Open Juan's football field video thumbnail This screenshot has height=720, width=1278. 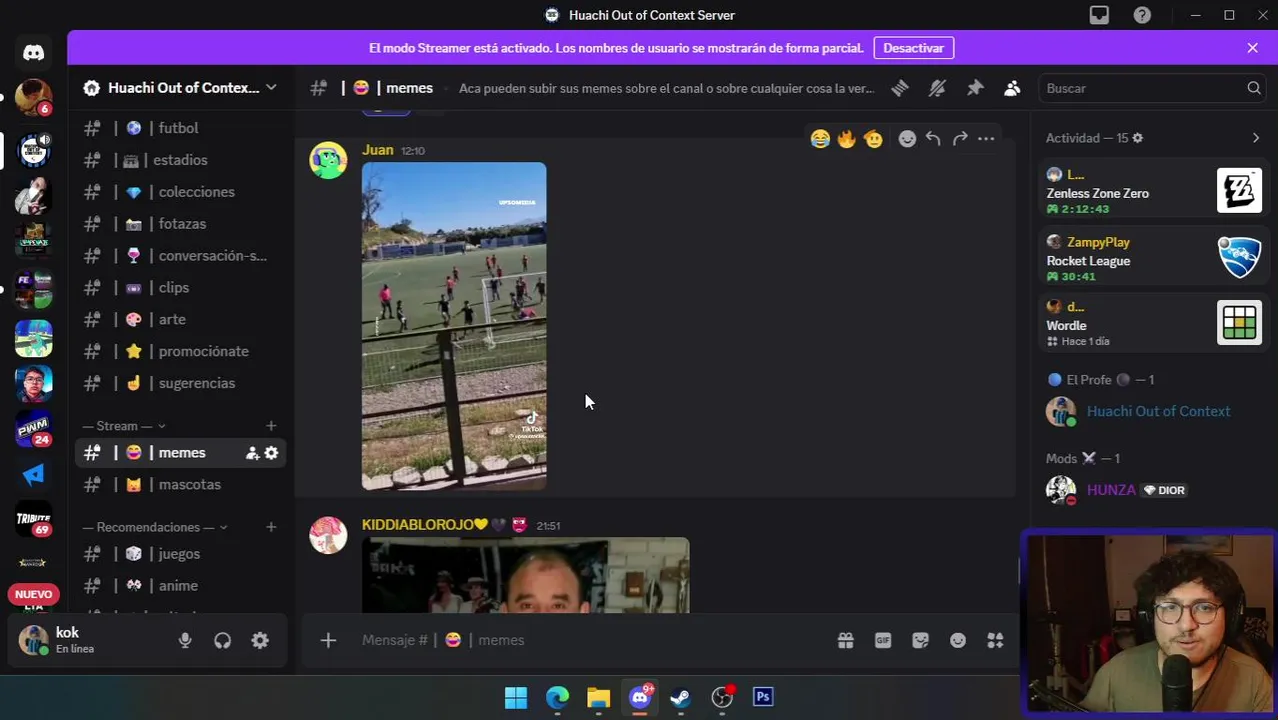click(454, 326)
